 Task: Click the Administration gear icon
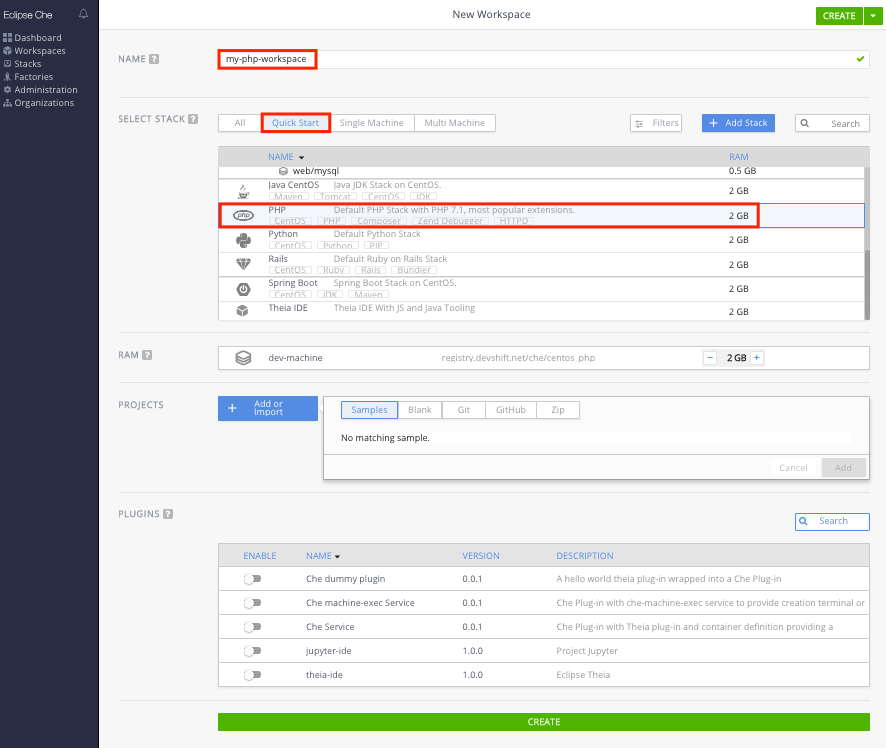[7, 90]
